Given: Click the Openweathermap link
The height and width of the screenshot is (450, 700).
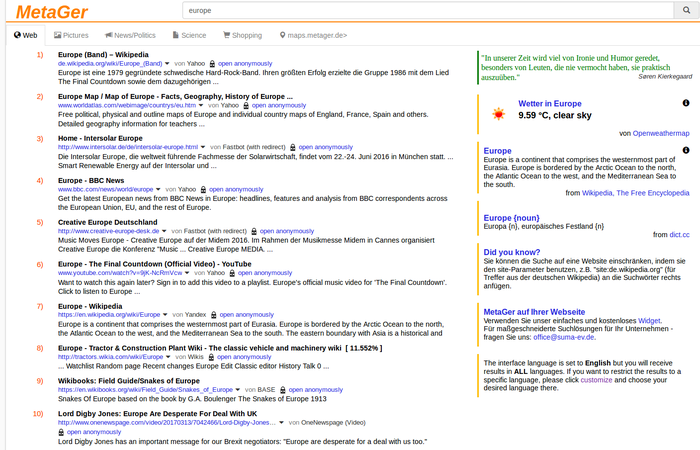Looking at the screenshot, I should coord(661,133).
